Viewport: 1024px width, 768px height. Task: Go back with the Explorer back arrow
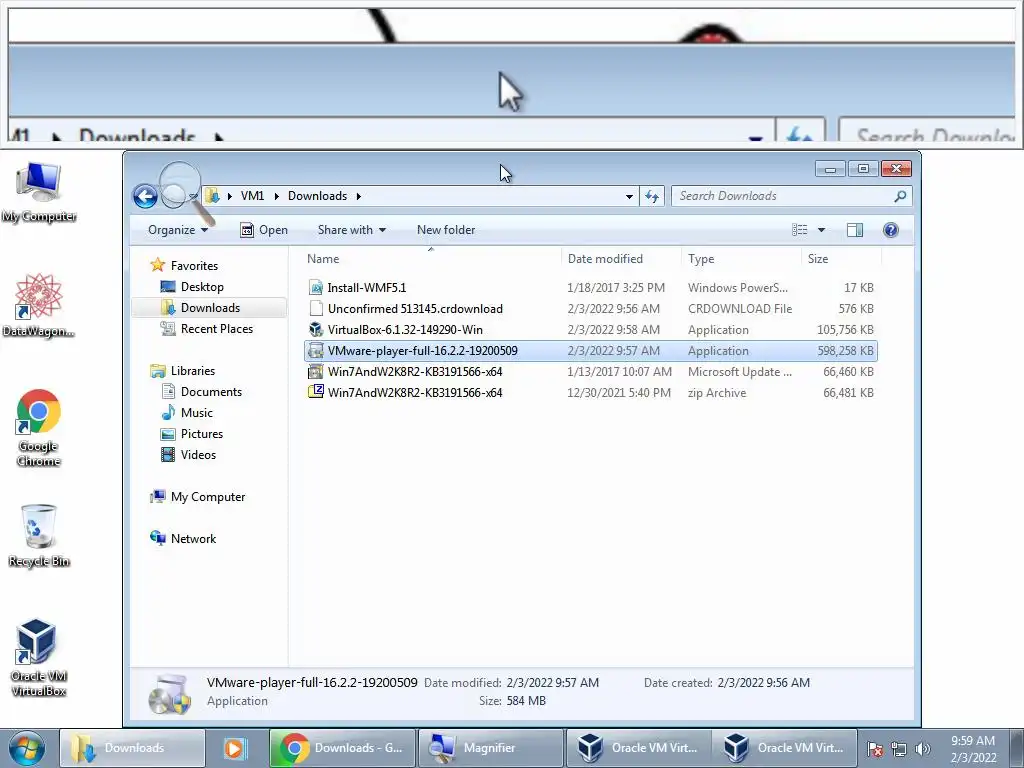[x=145, y=196]
